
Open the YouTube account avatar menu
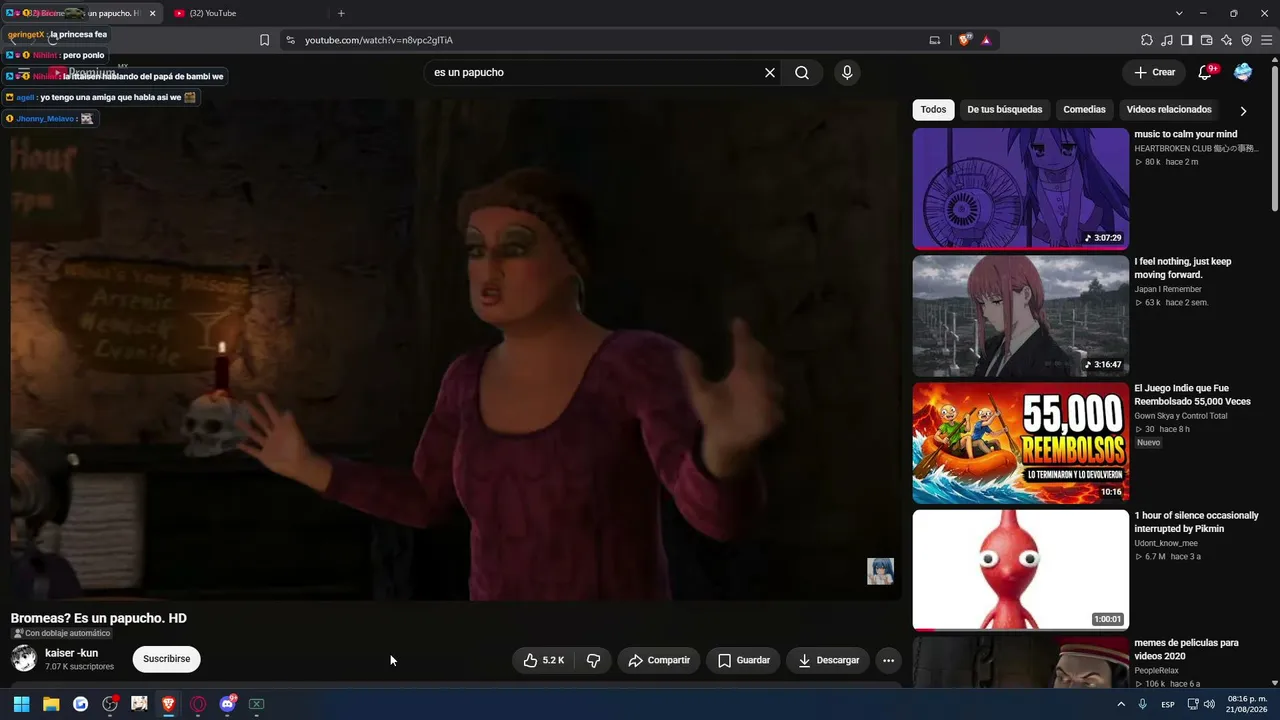pos(1243,73)
